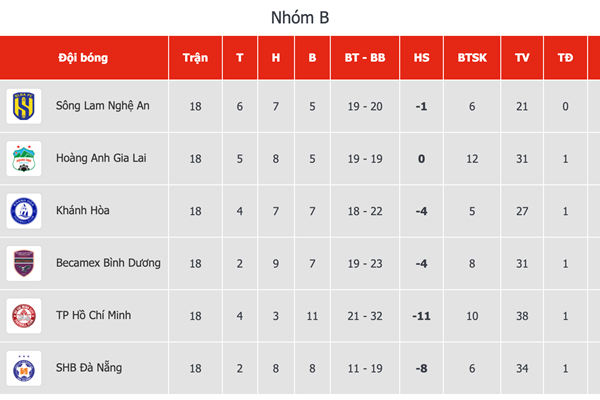Click the TV column header
This screenshot has width=600, height=400.
(522, 58)
